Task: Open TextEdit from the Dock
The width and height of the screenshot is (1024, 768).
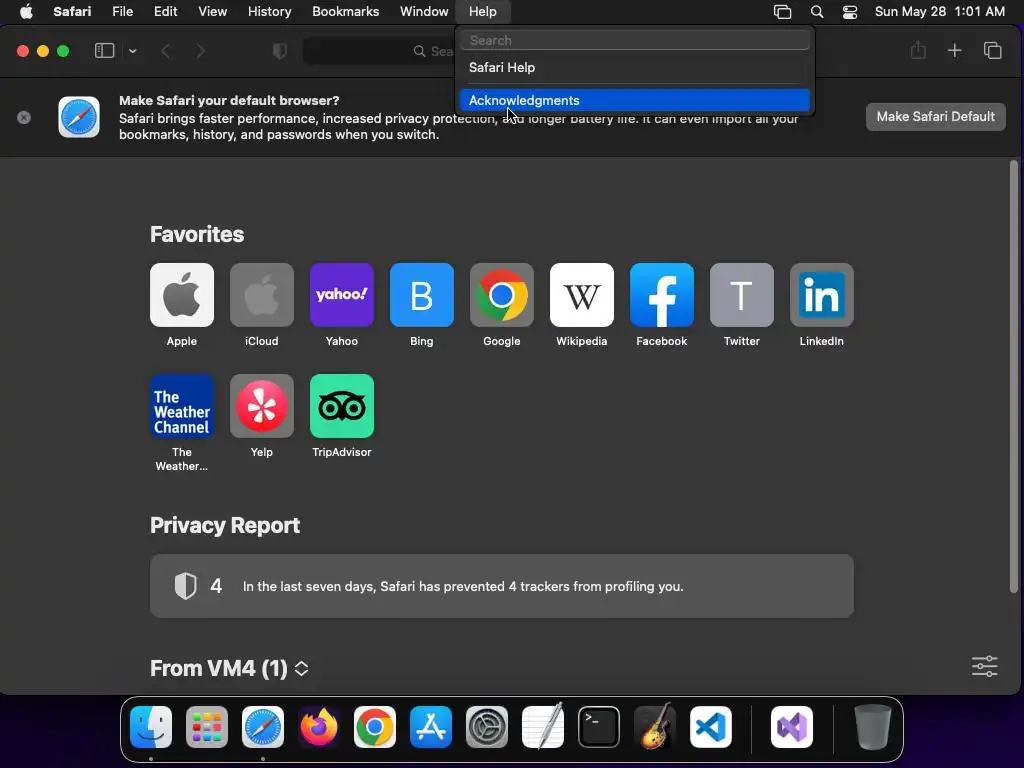Action: point(543,726)
